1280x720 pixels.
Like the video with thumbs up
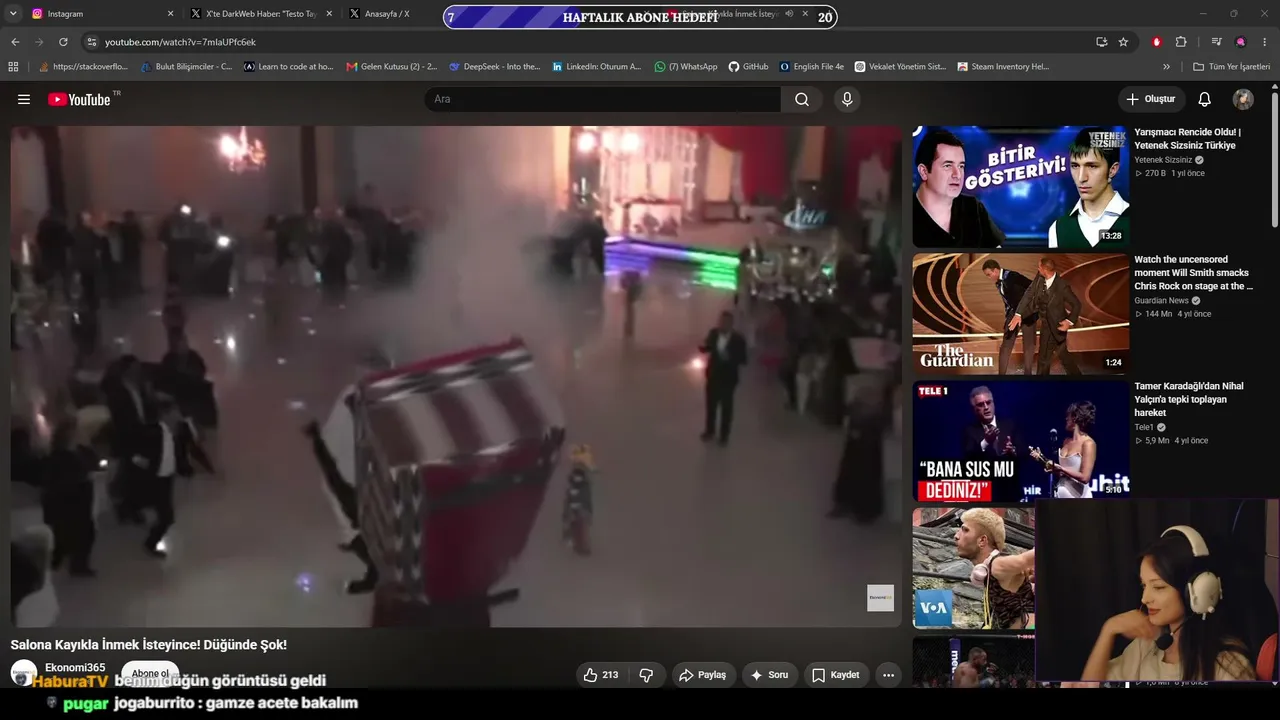601,675
